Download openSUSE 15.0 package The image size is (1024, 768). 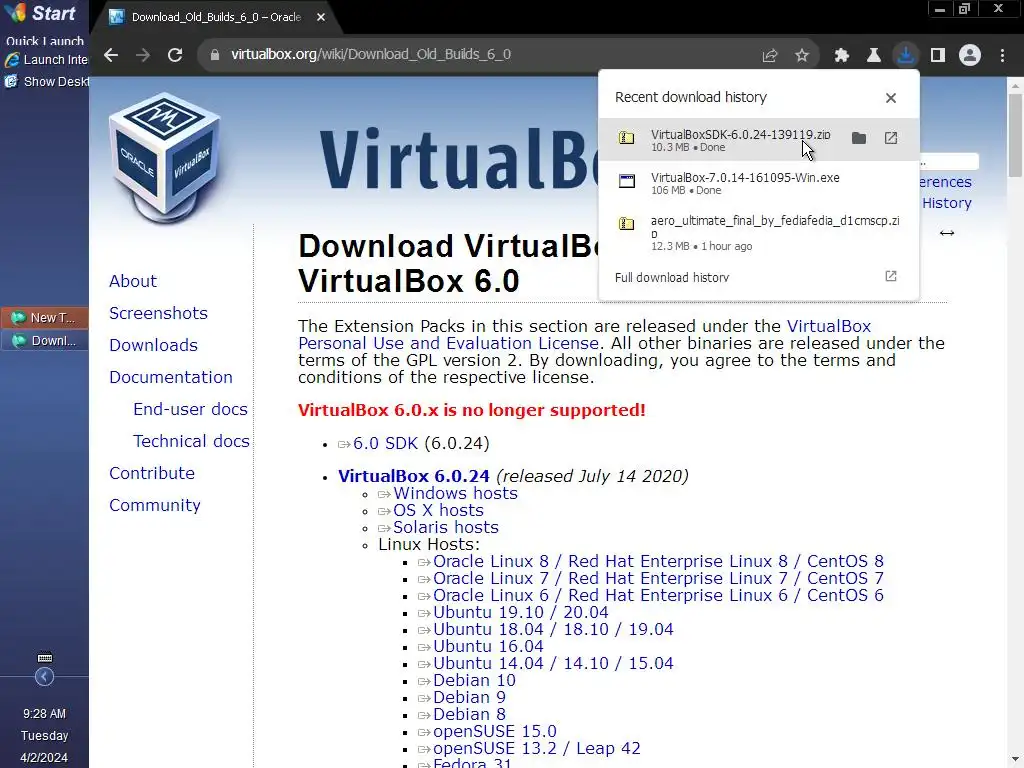pos(494,731)
